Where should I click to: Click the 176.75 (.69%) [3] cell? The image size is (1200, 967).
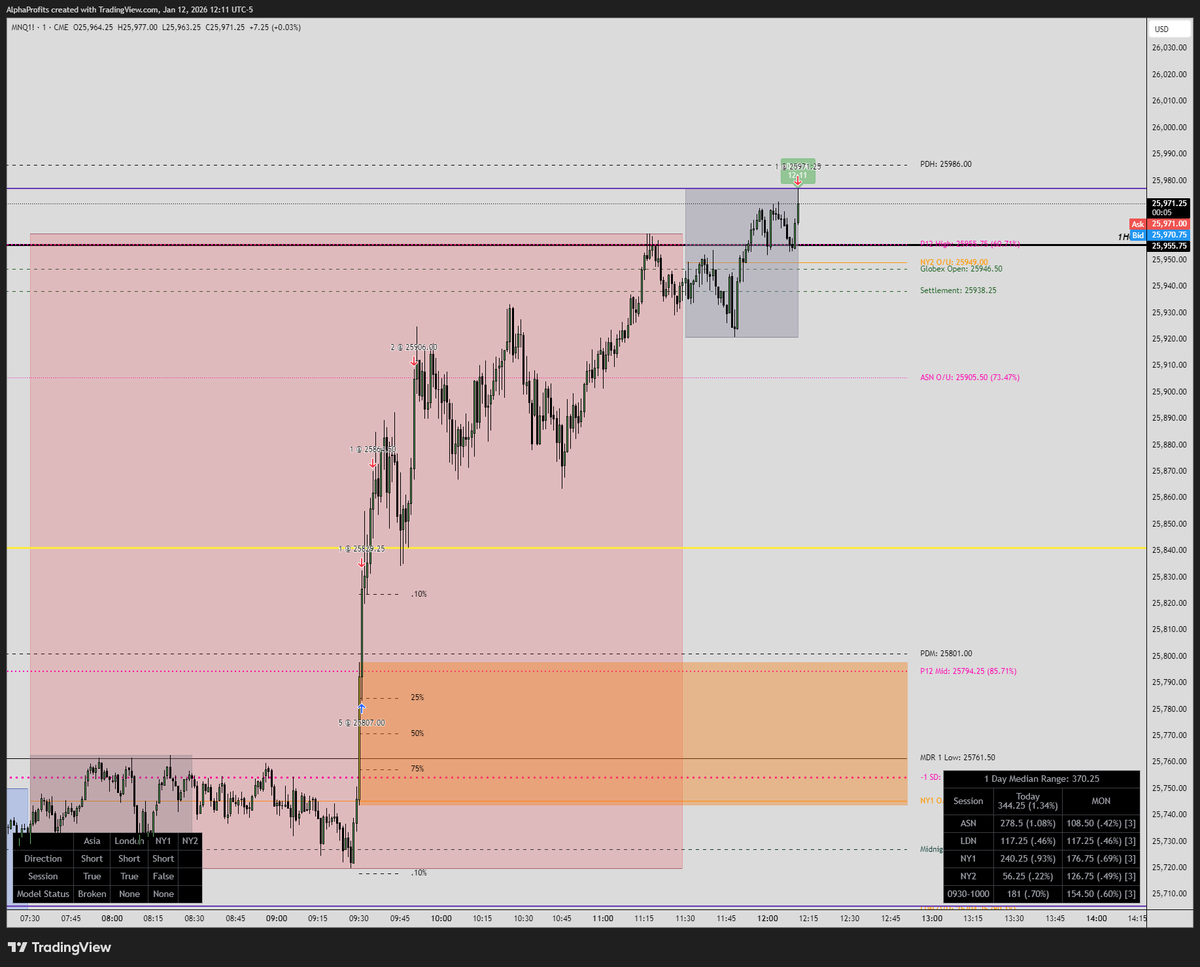coord(1100,858)
